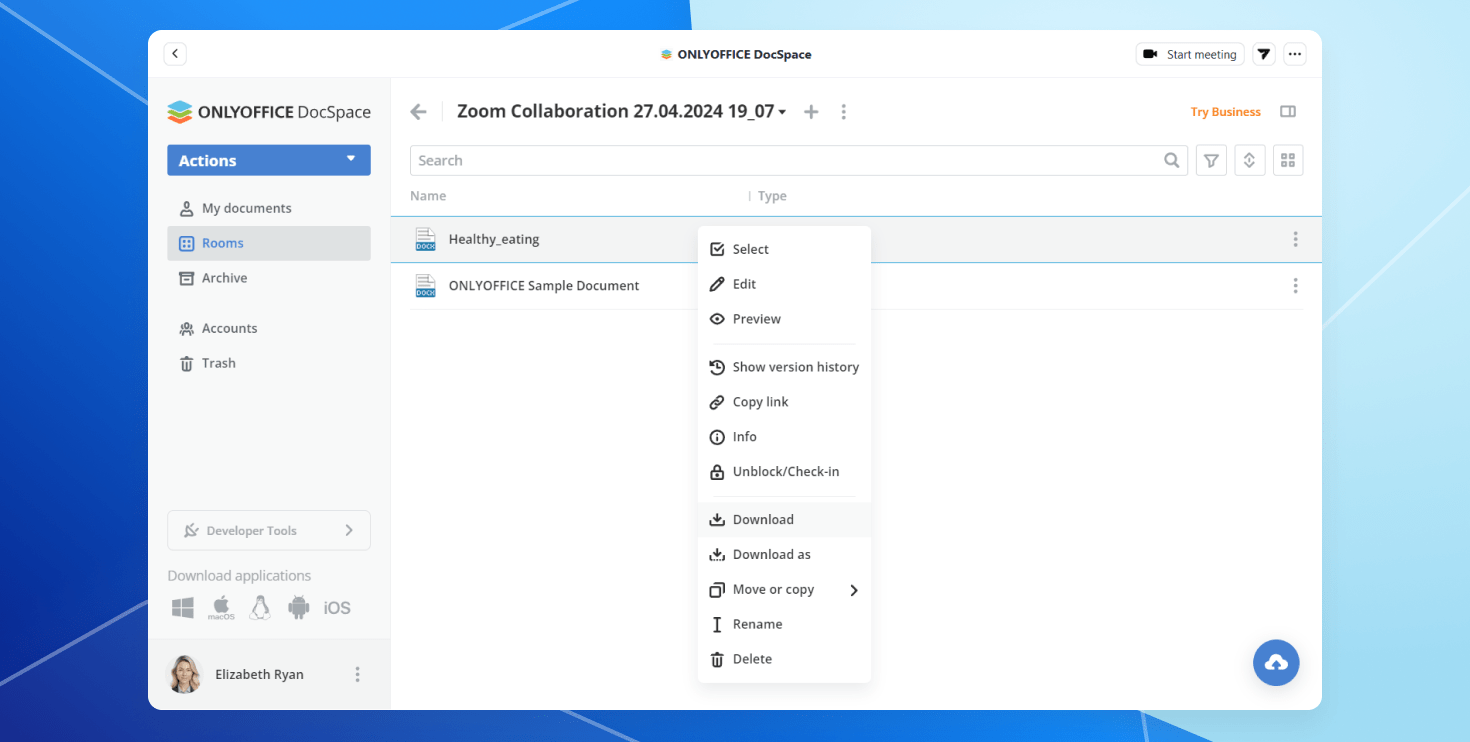
Task: Open the room title dropdown arrow
Action: point(782,112)
